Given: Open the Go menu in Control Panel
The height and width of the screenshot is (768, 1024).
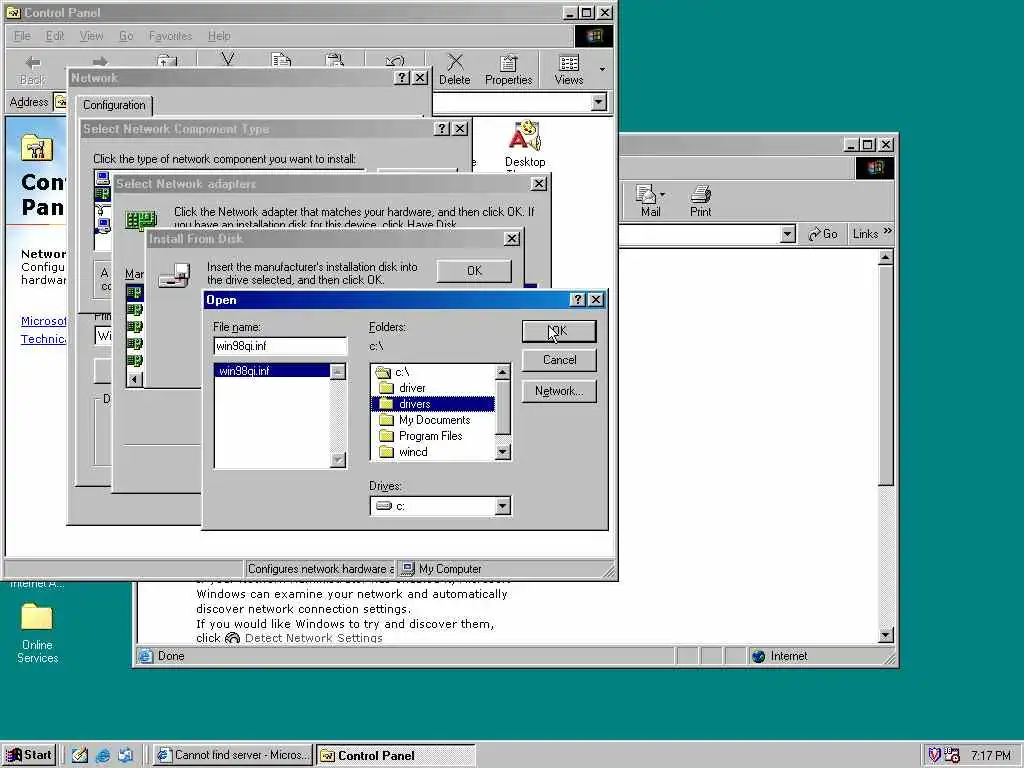Looking at the screenshot, I should point(126,36).
